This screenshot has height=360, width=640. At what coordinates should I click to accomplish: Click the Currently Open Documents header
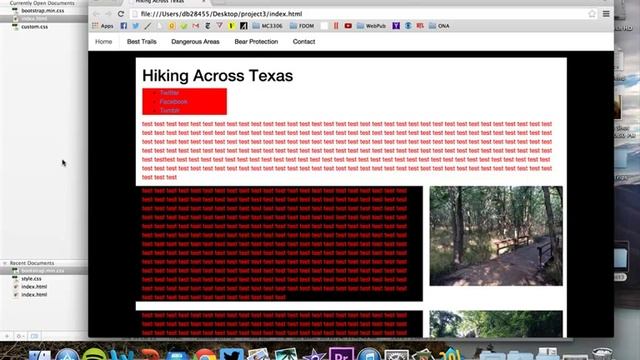coord(42,3)
